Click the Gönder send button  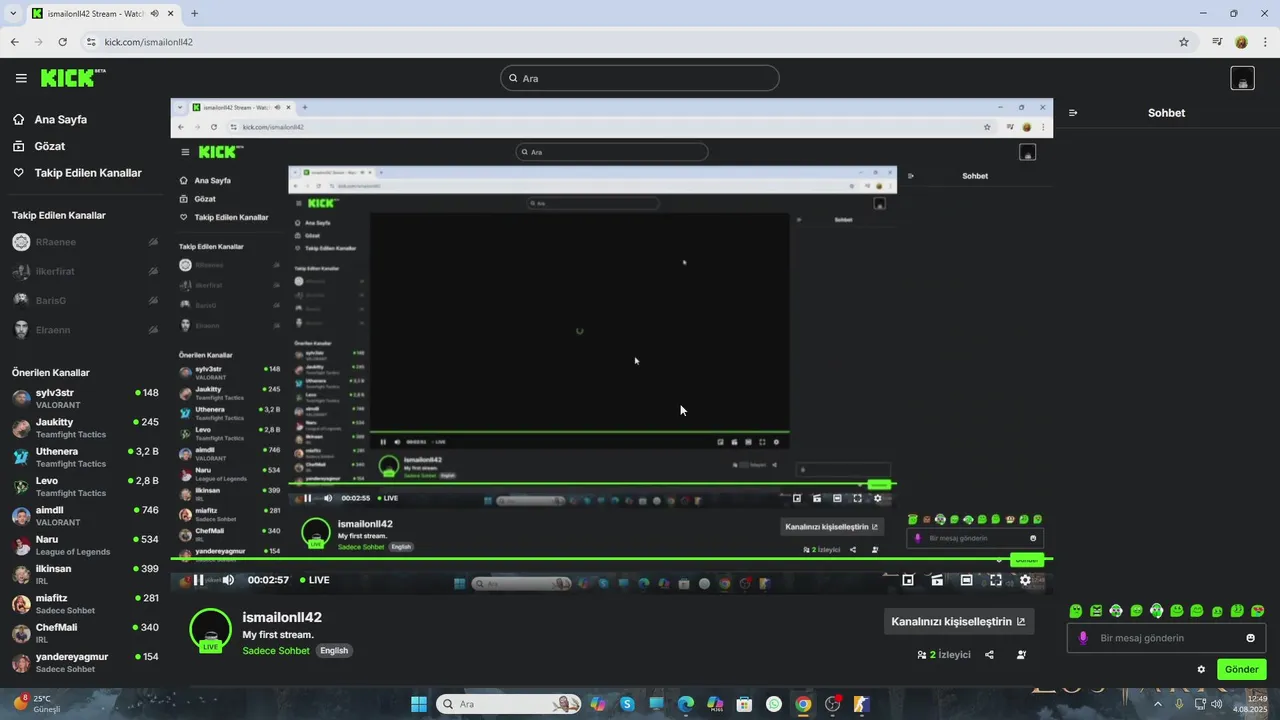pyautogui.click(x=1242, y=670)
